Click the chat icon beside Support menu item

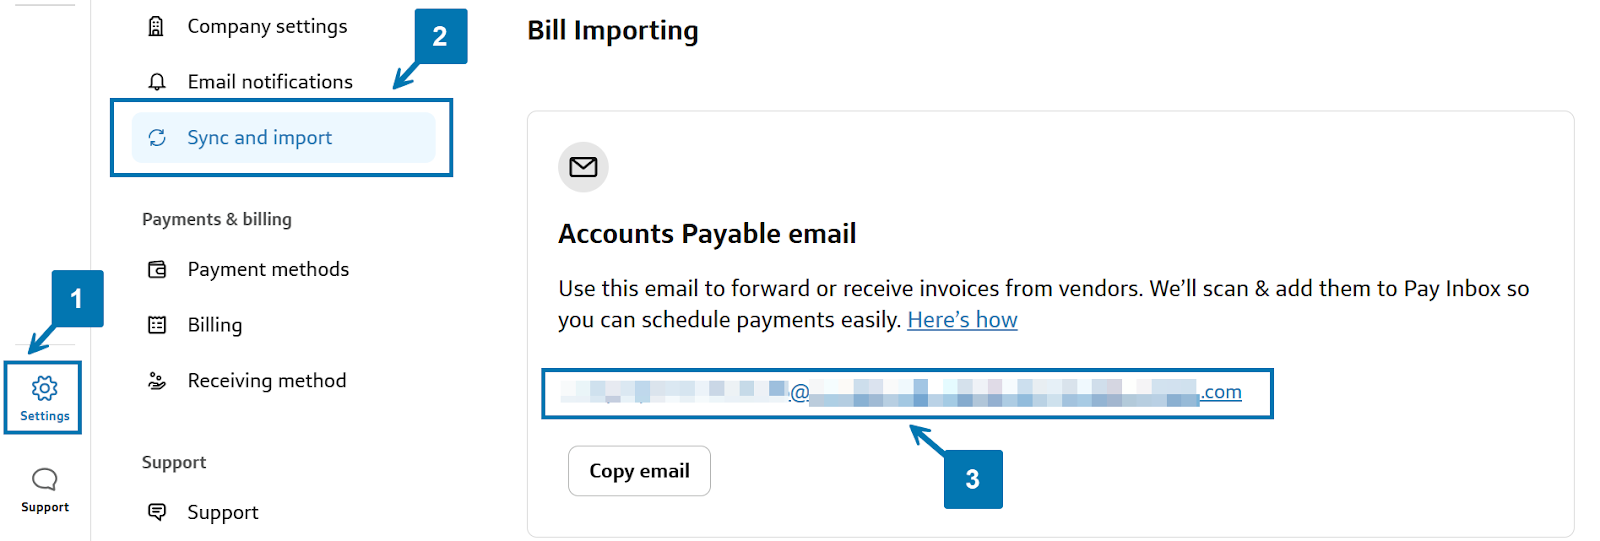click(x=157, y=512)
